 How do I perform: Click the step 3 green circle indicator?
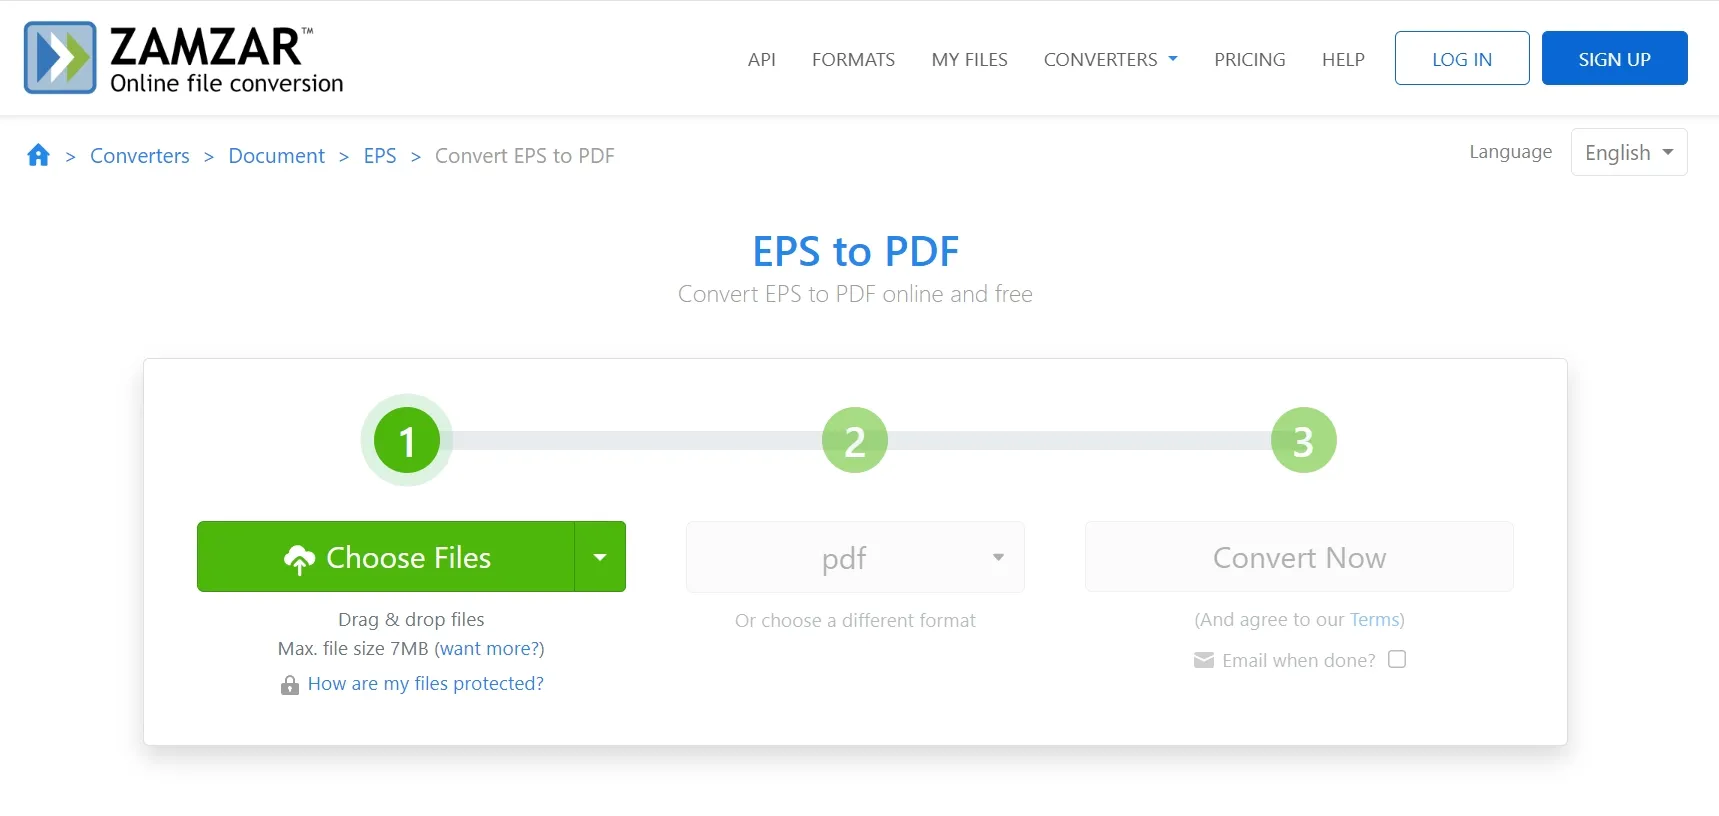point(1302,440)
